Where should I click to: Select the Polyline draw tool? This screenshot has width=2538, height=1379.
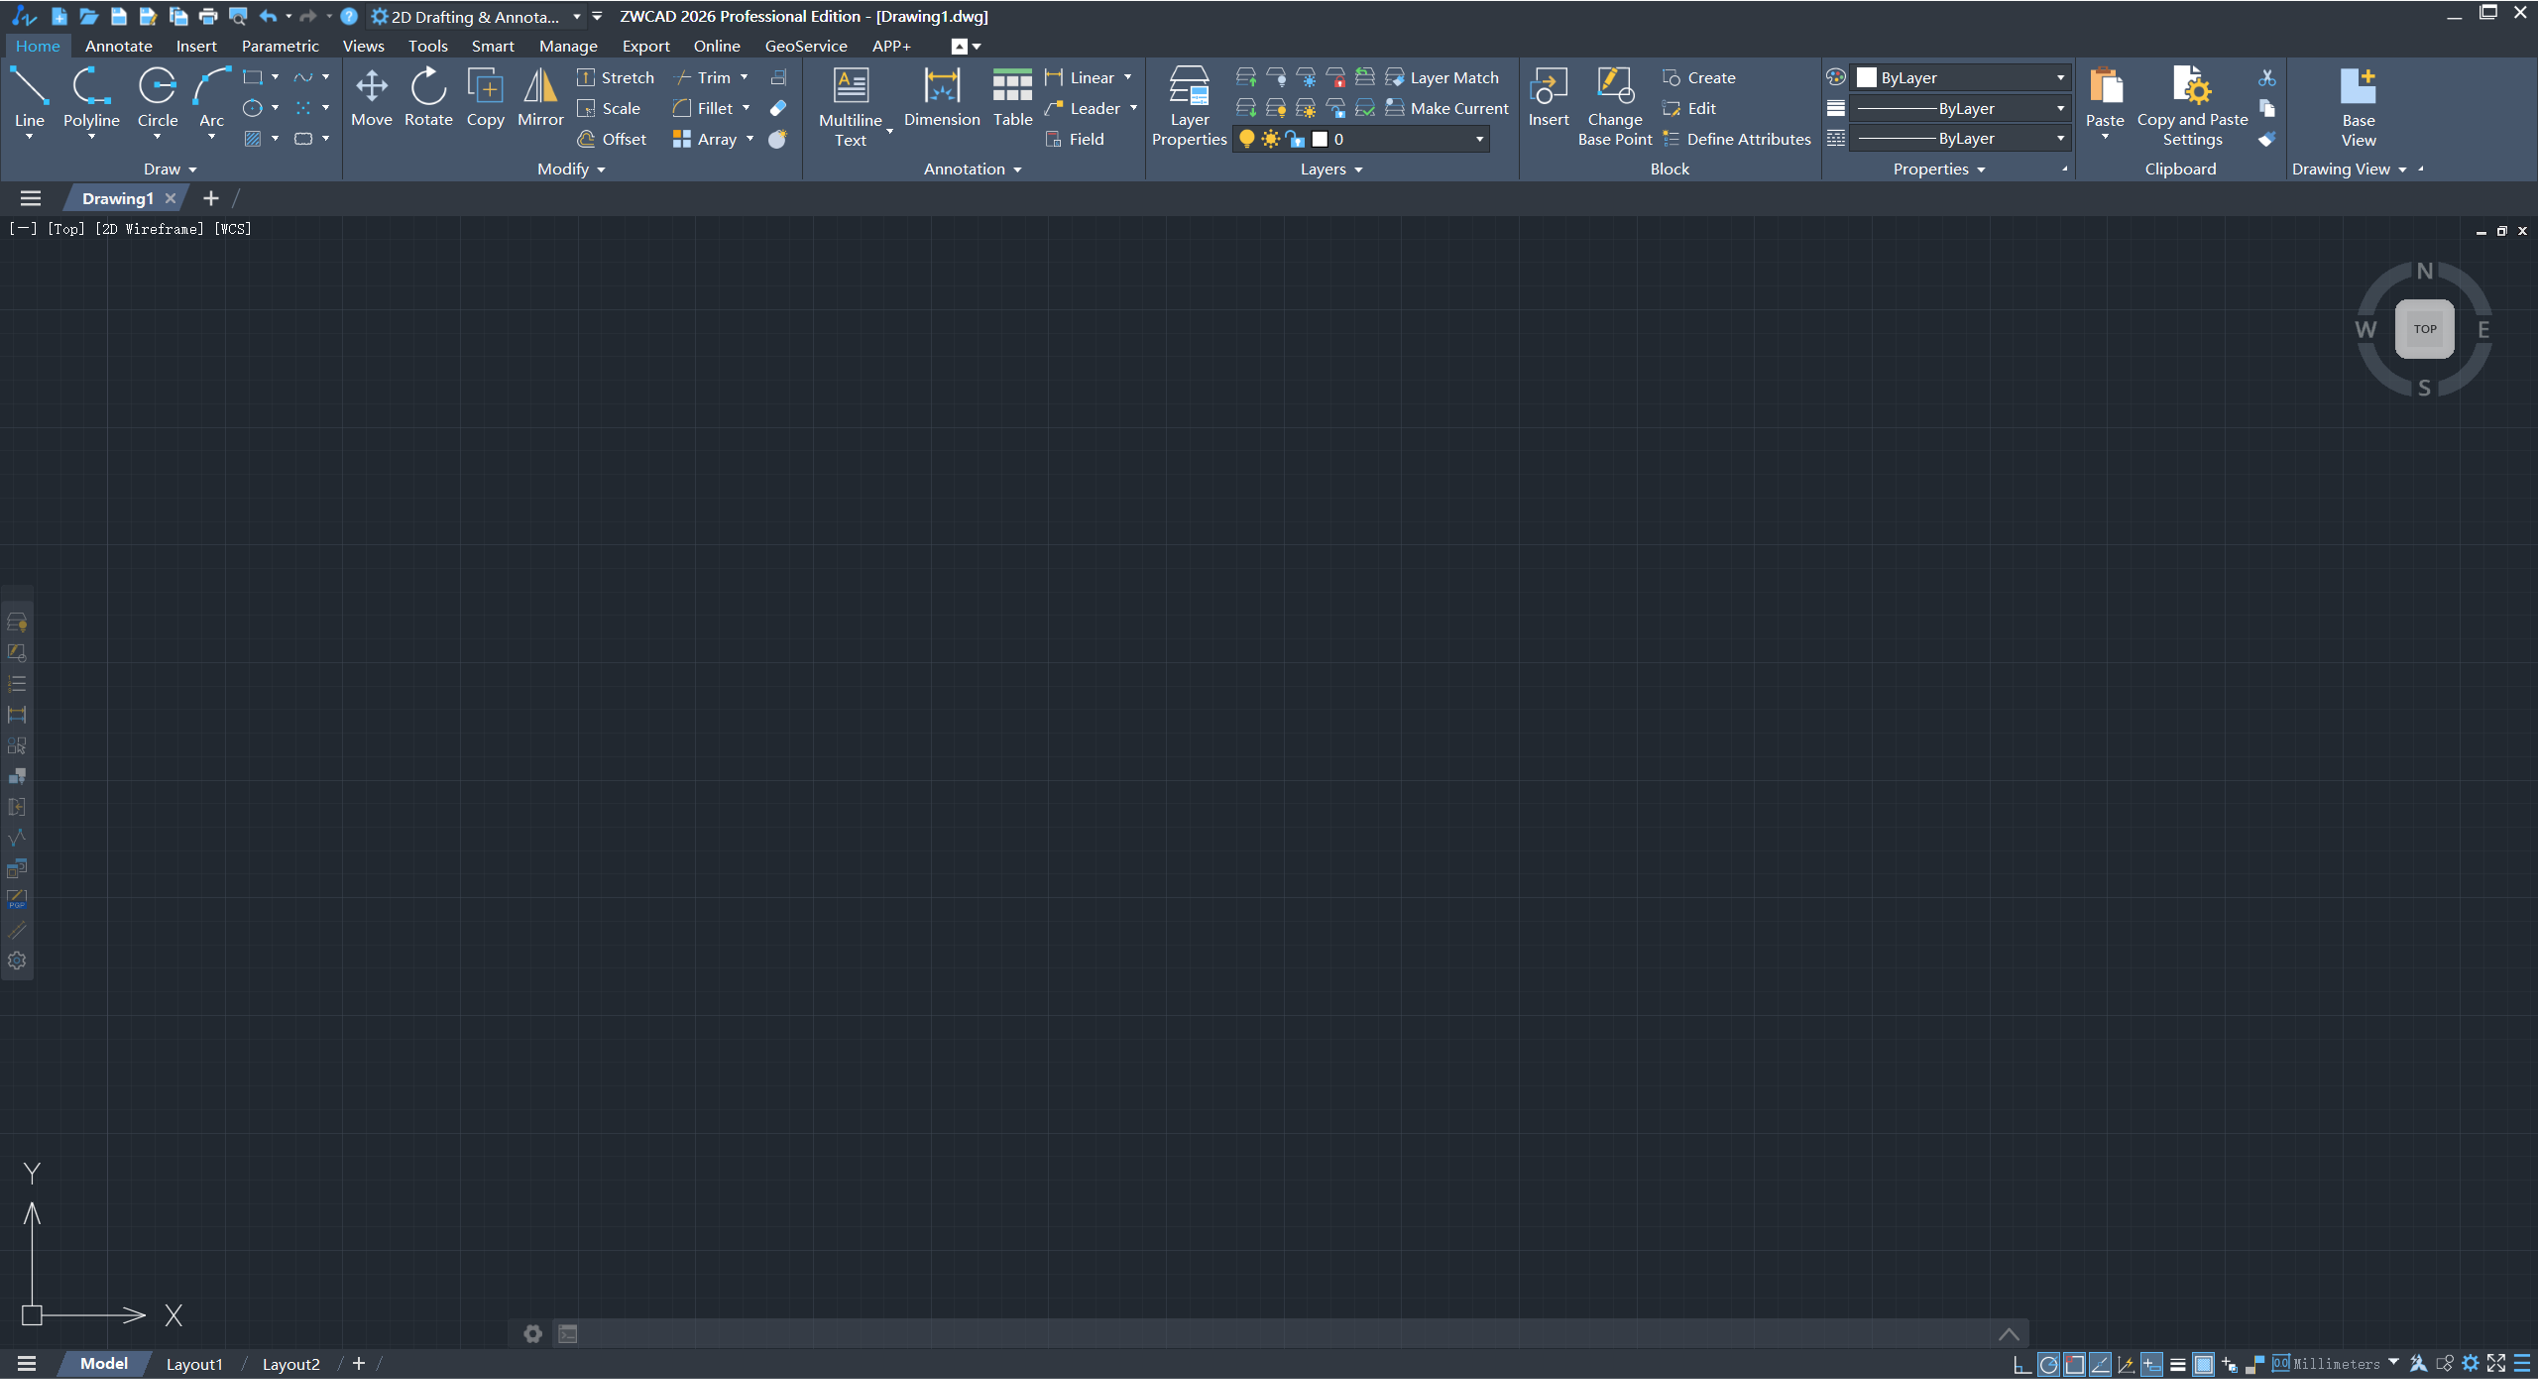coord(91,98)
